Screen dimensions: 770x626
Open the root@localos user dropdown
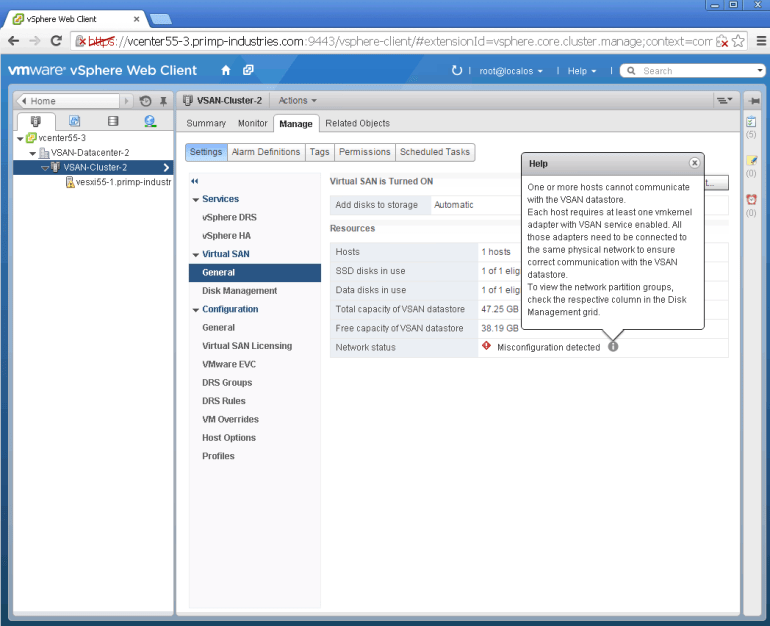(511, 71)
